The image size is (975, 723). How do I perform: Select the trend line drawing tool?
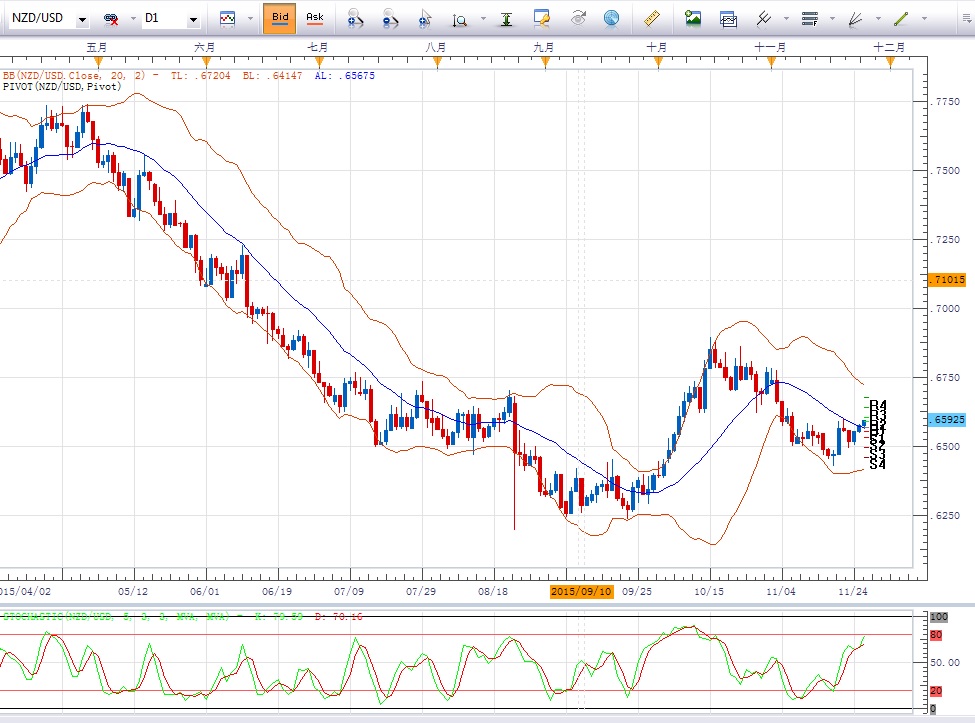tap(900, 17)
